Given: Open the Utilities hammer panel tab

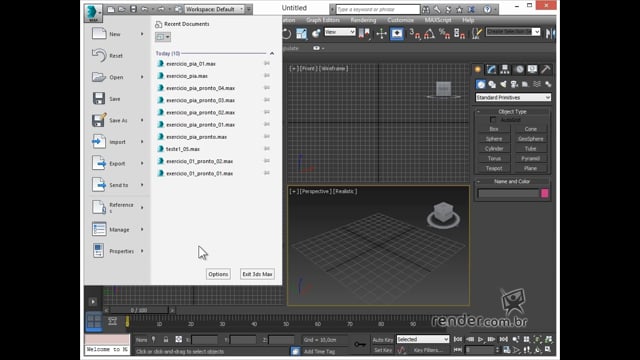Looking at the screenshot, I should [546, 69].
